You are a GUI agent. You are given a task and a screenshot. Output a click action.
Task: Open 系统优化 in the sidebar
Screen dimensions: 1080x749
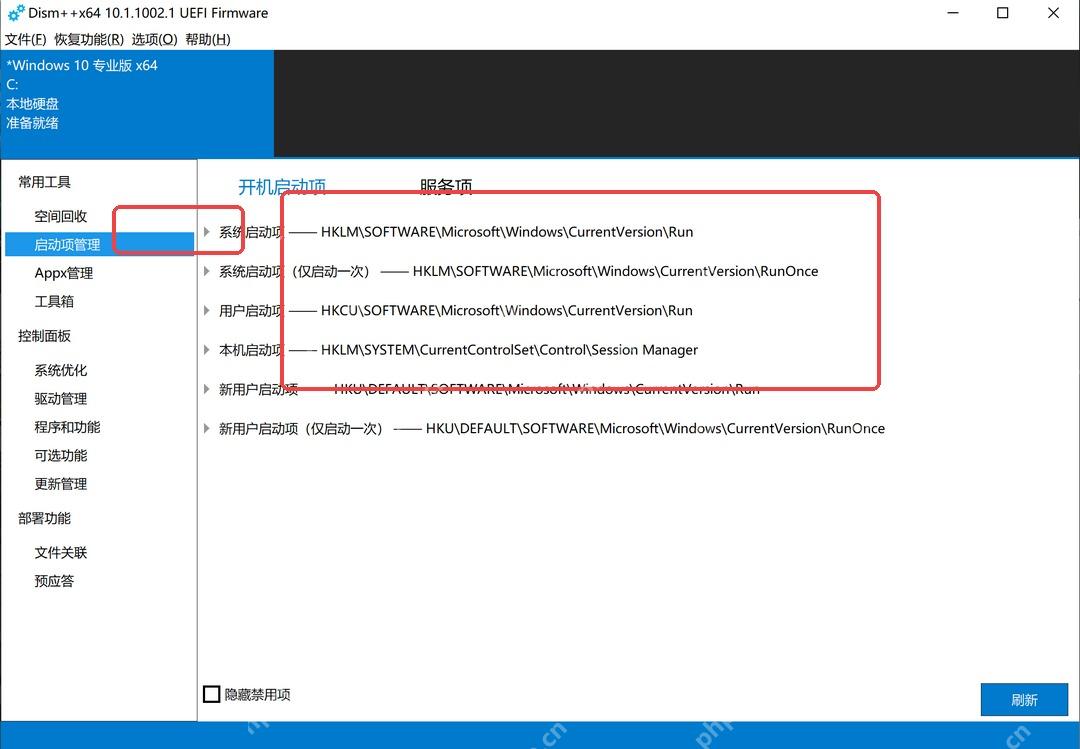61,370
